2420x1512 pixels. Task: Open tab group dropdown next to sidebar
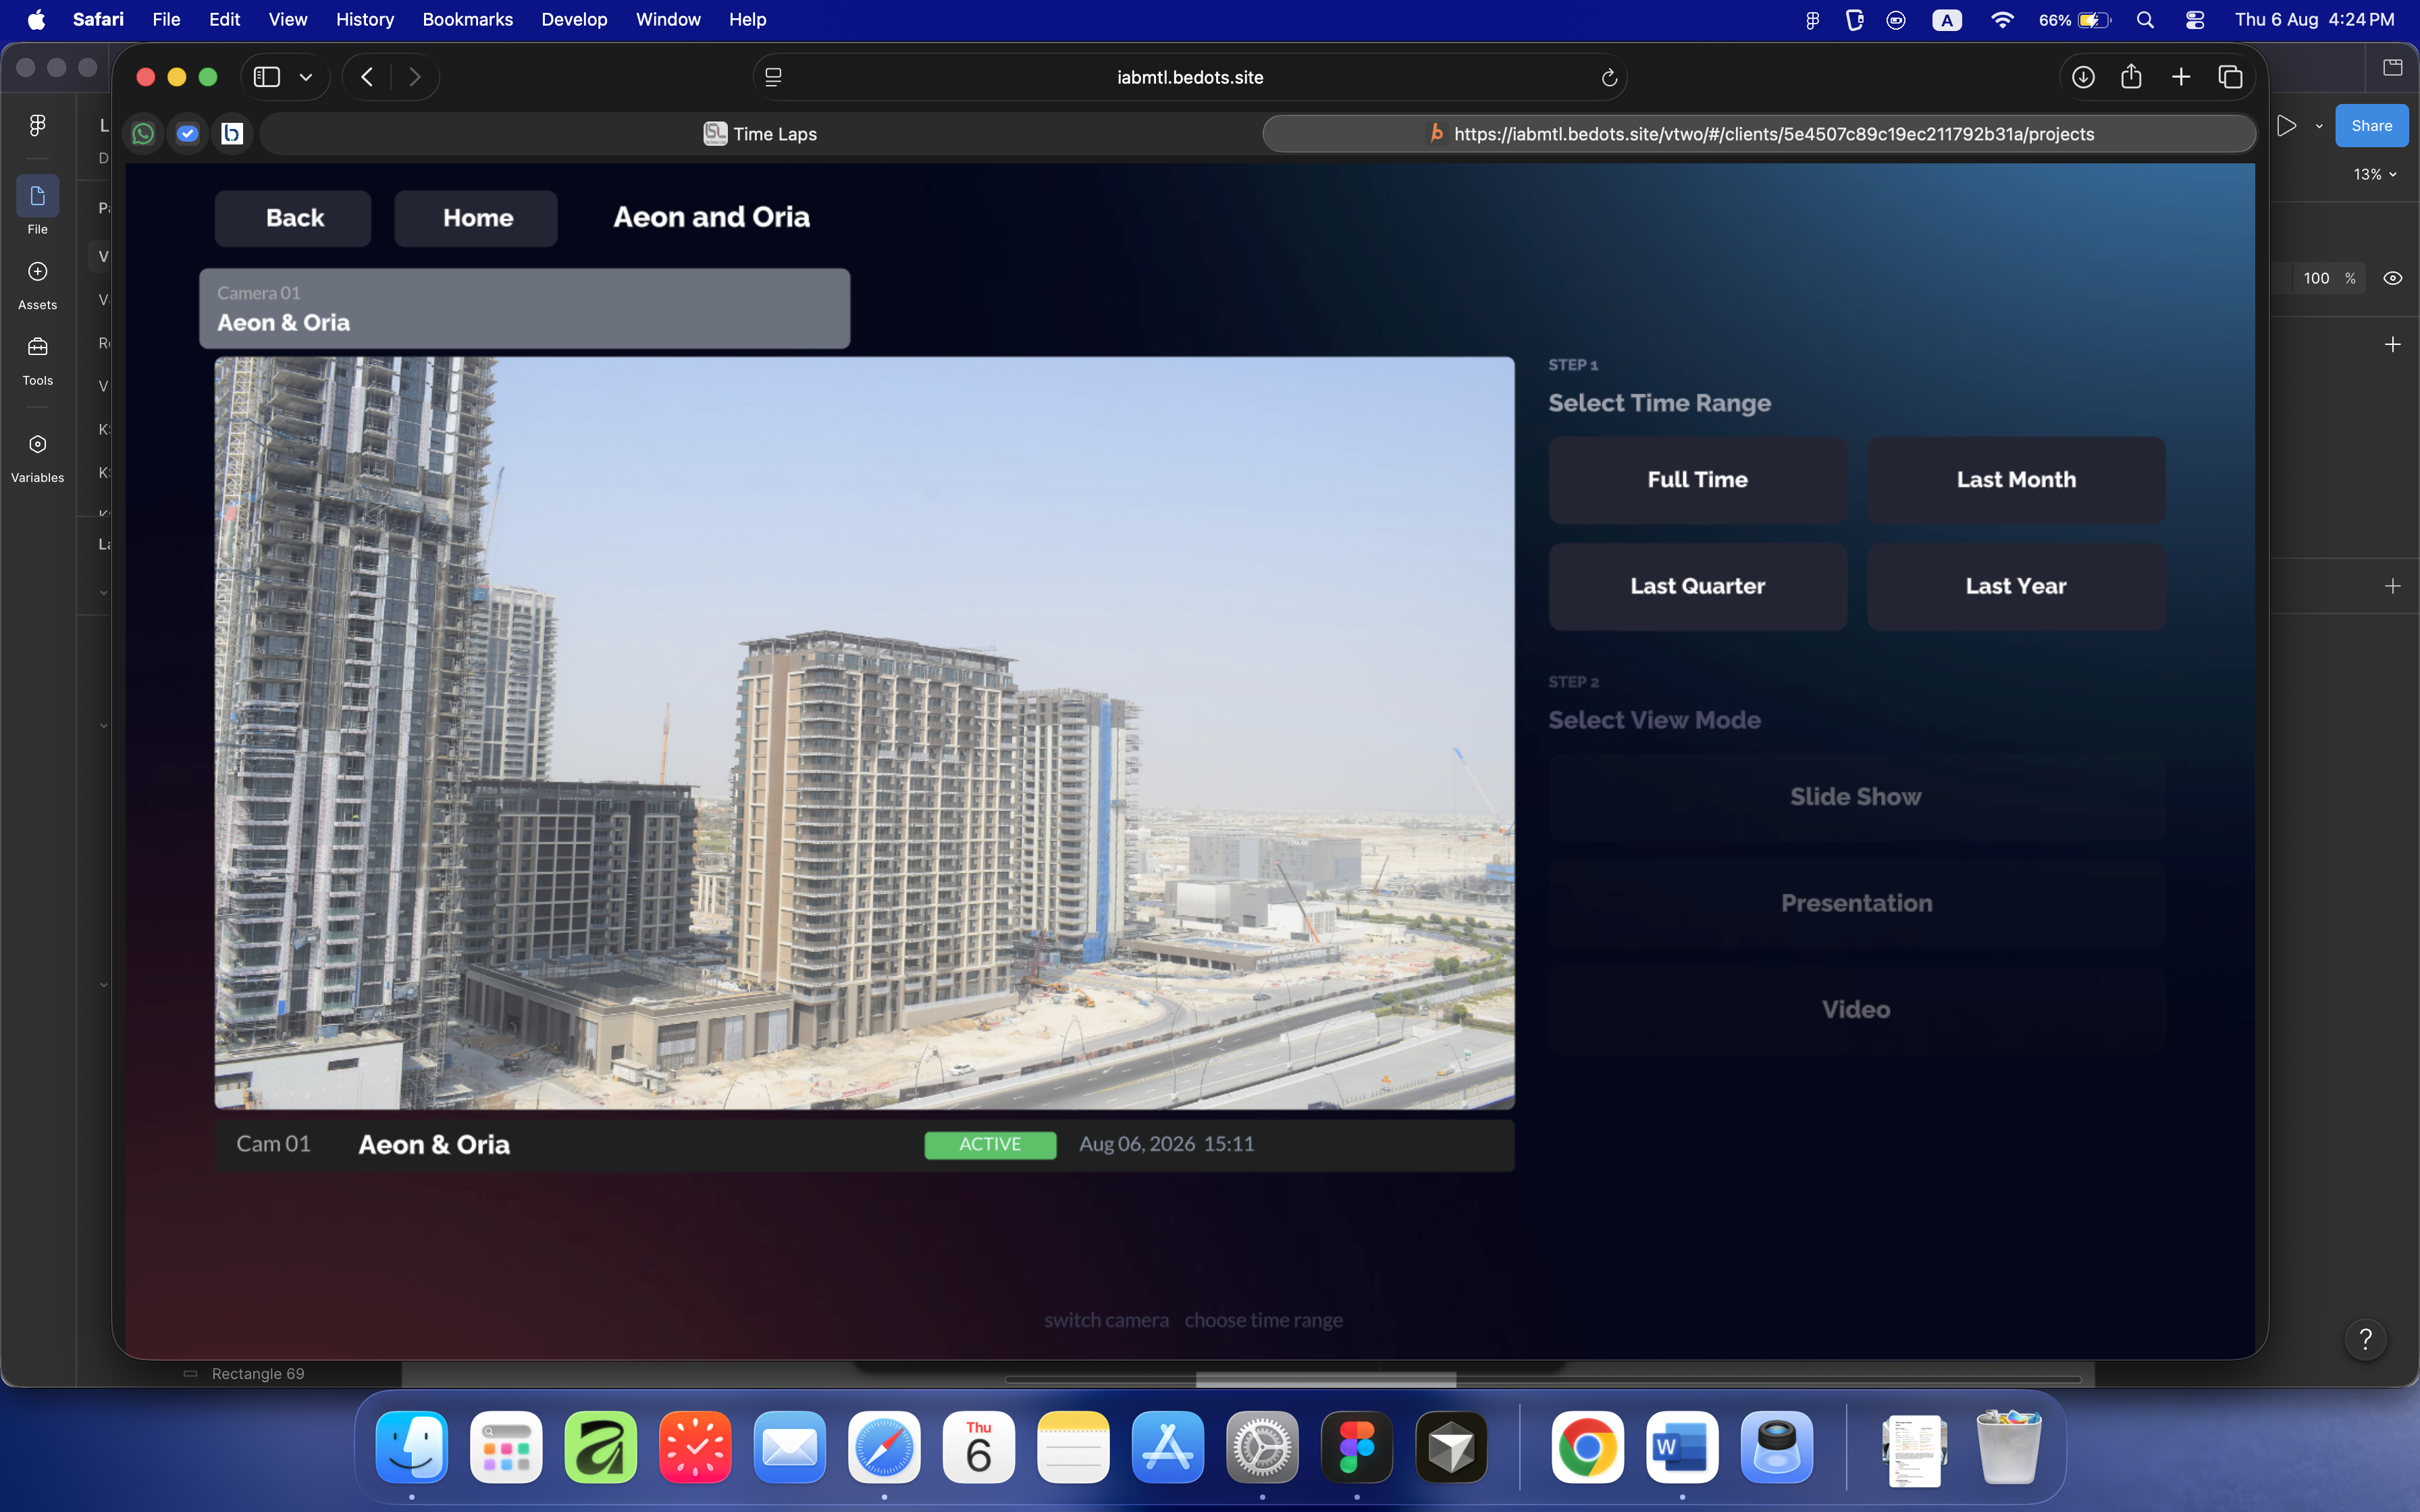pyautogui.click(x=306, y=77)
